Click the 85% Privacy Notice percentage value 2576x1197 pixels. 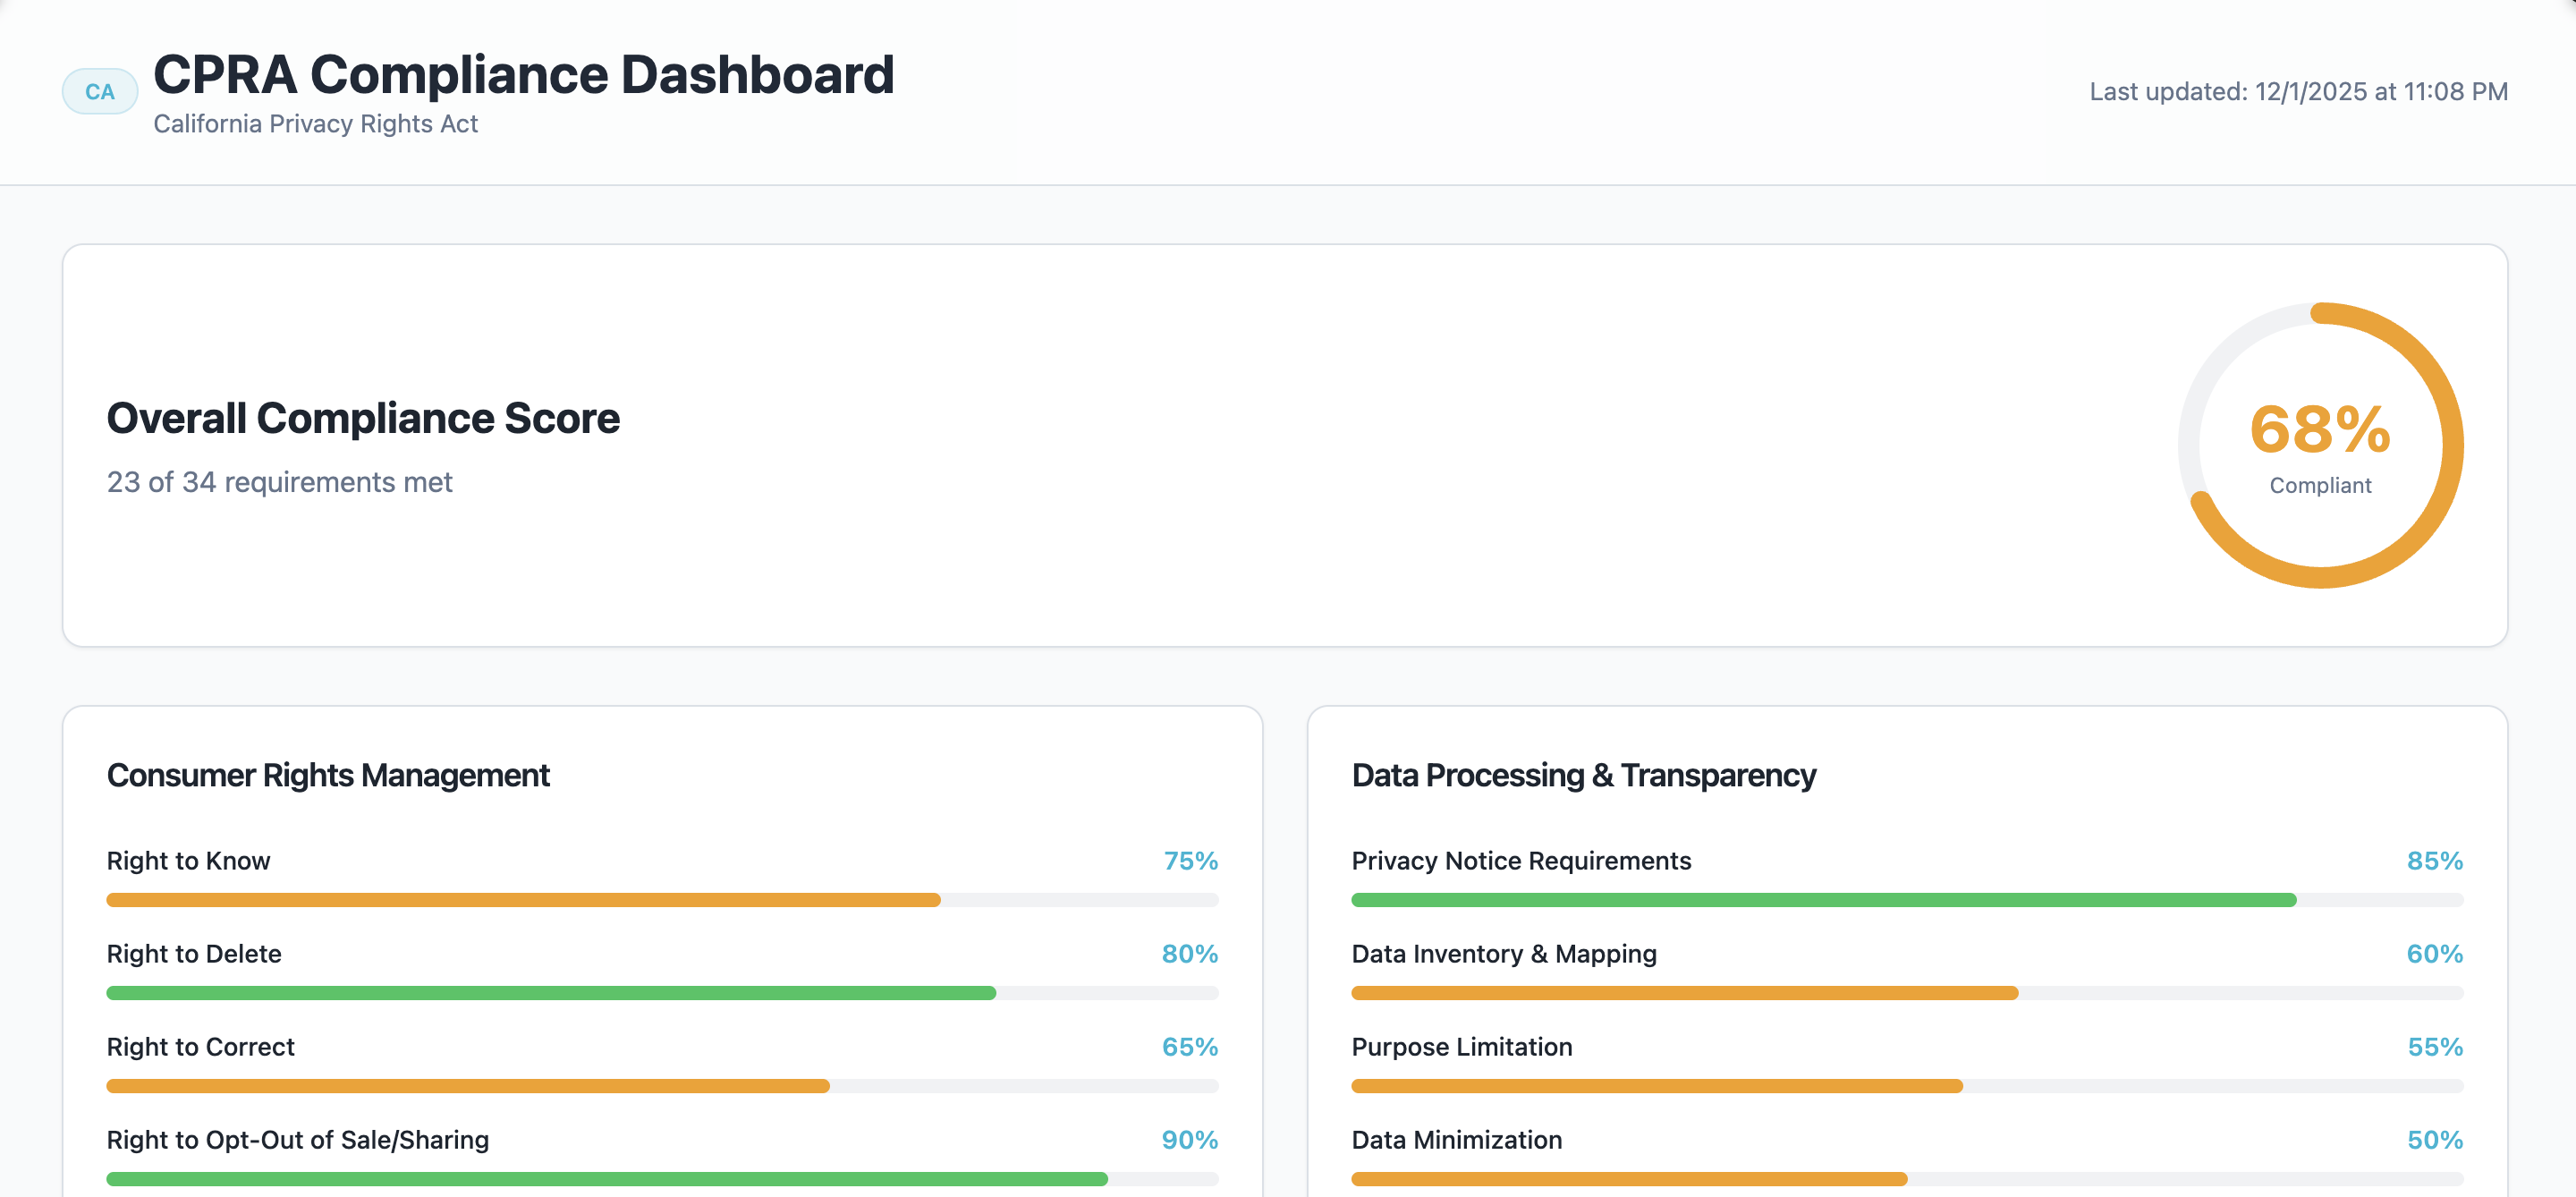[x=2434, y=861]
